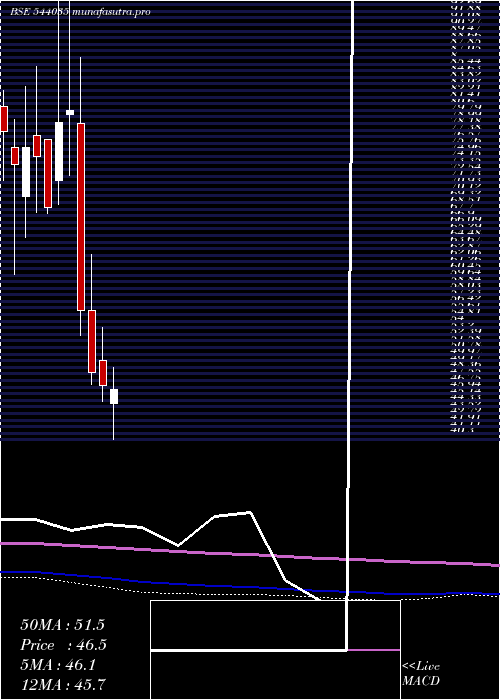
Task: Click the <<Live MACD label
Action: pyautogui.click(x=421, y=674)
